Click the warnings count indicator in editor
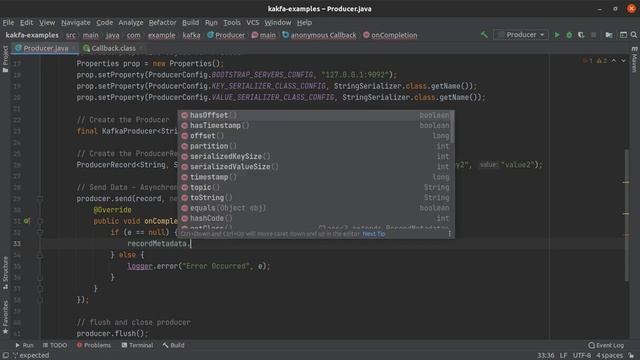640x360 pixels. click(x=602, y=61)
